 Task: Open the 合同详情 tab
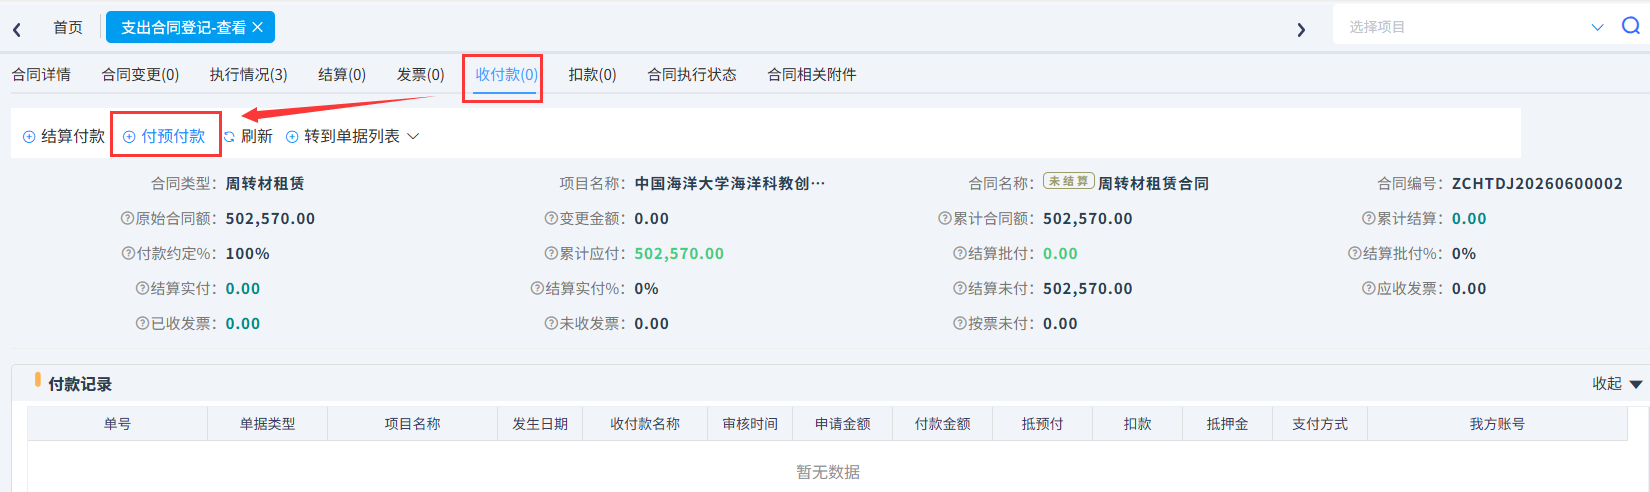(x=41, y=74)
